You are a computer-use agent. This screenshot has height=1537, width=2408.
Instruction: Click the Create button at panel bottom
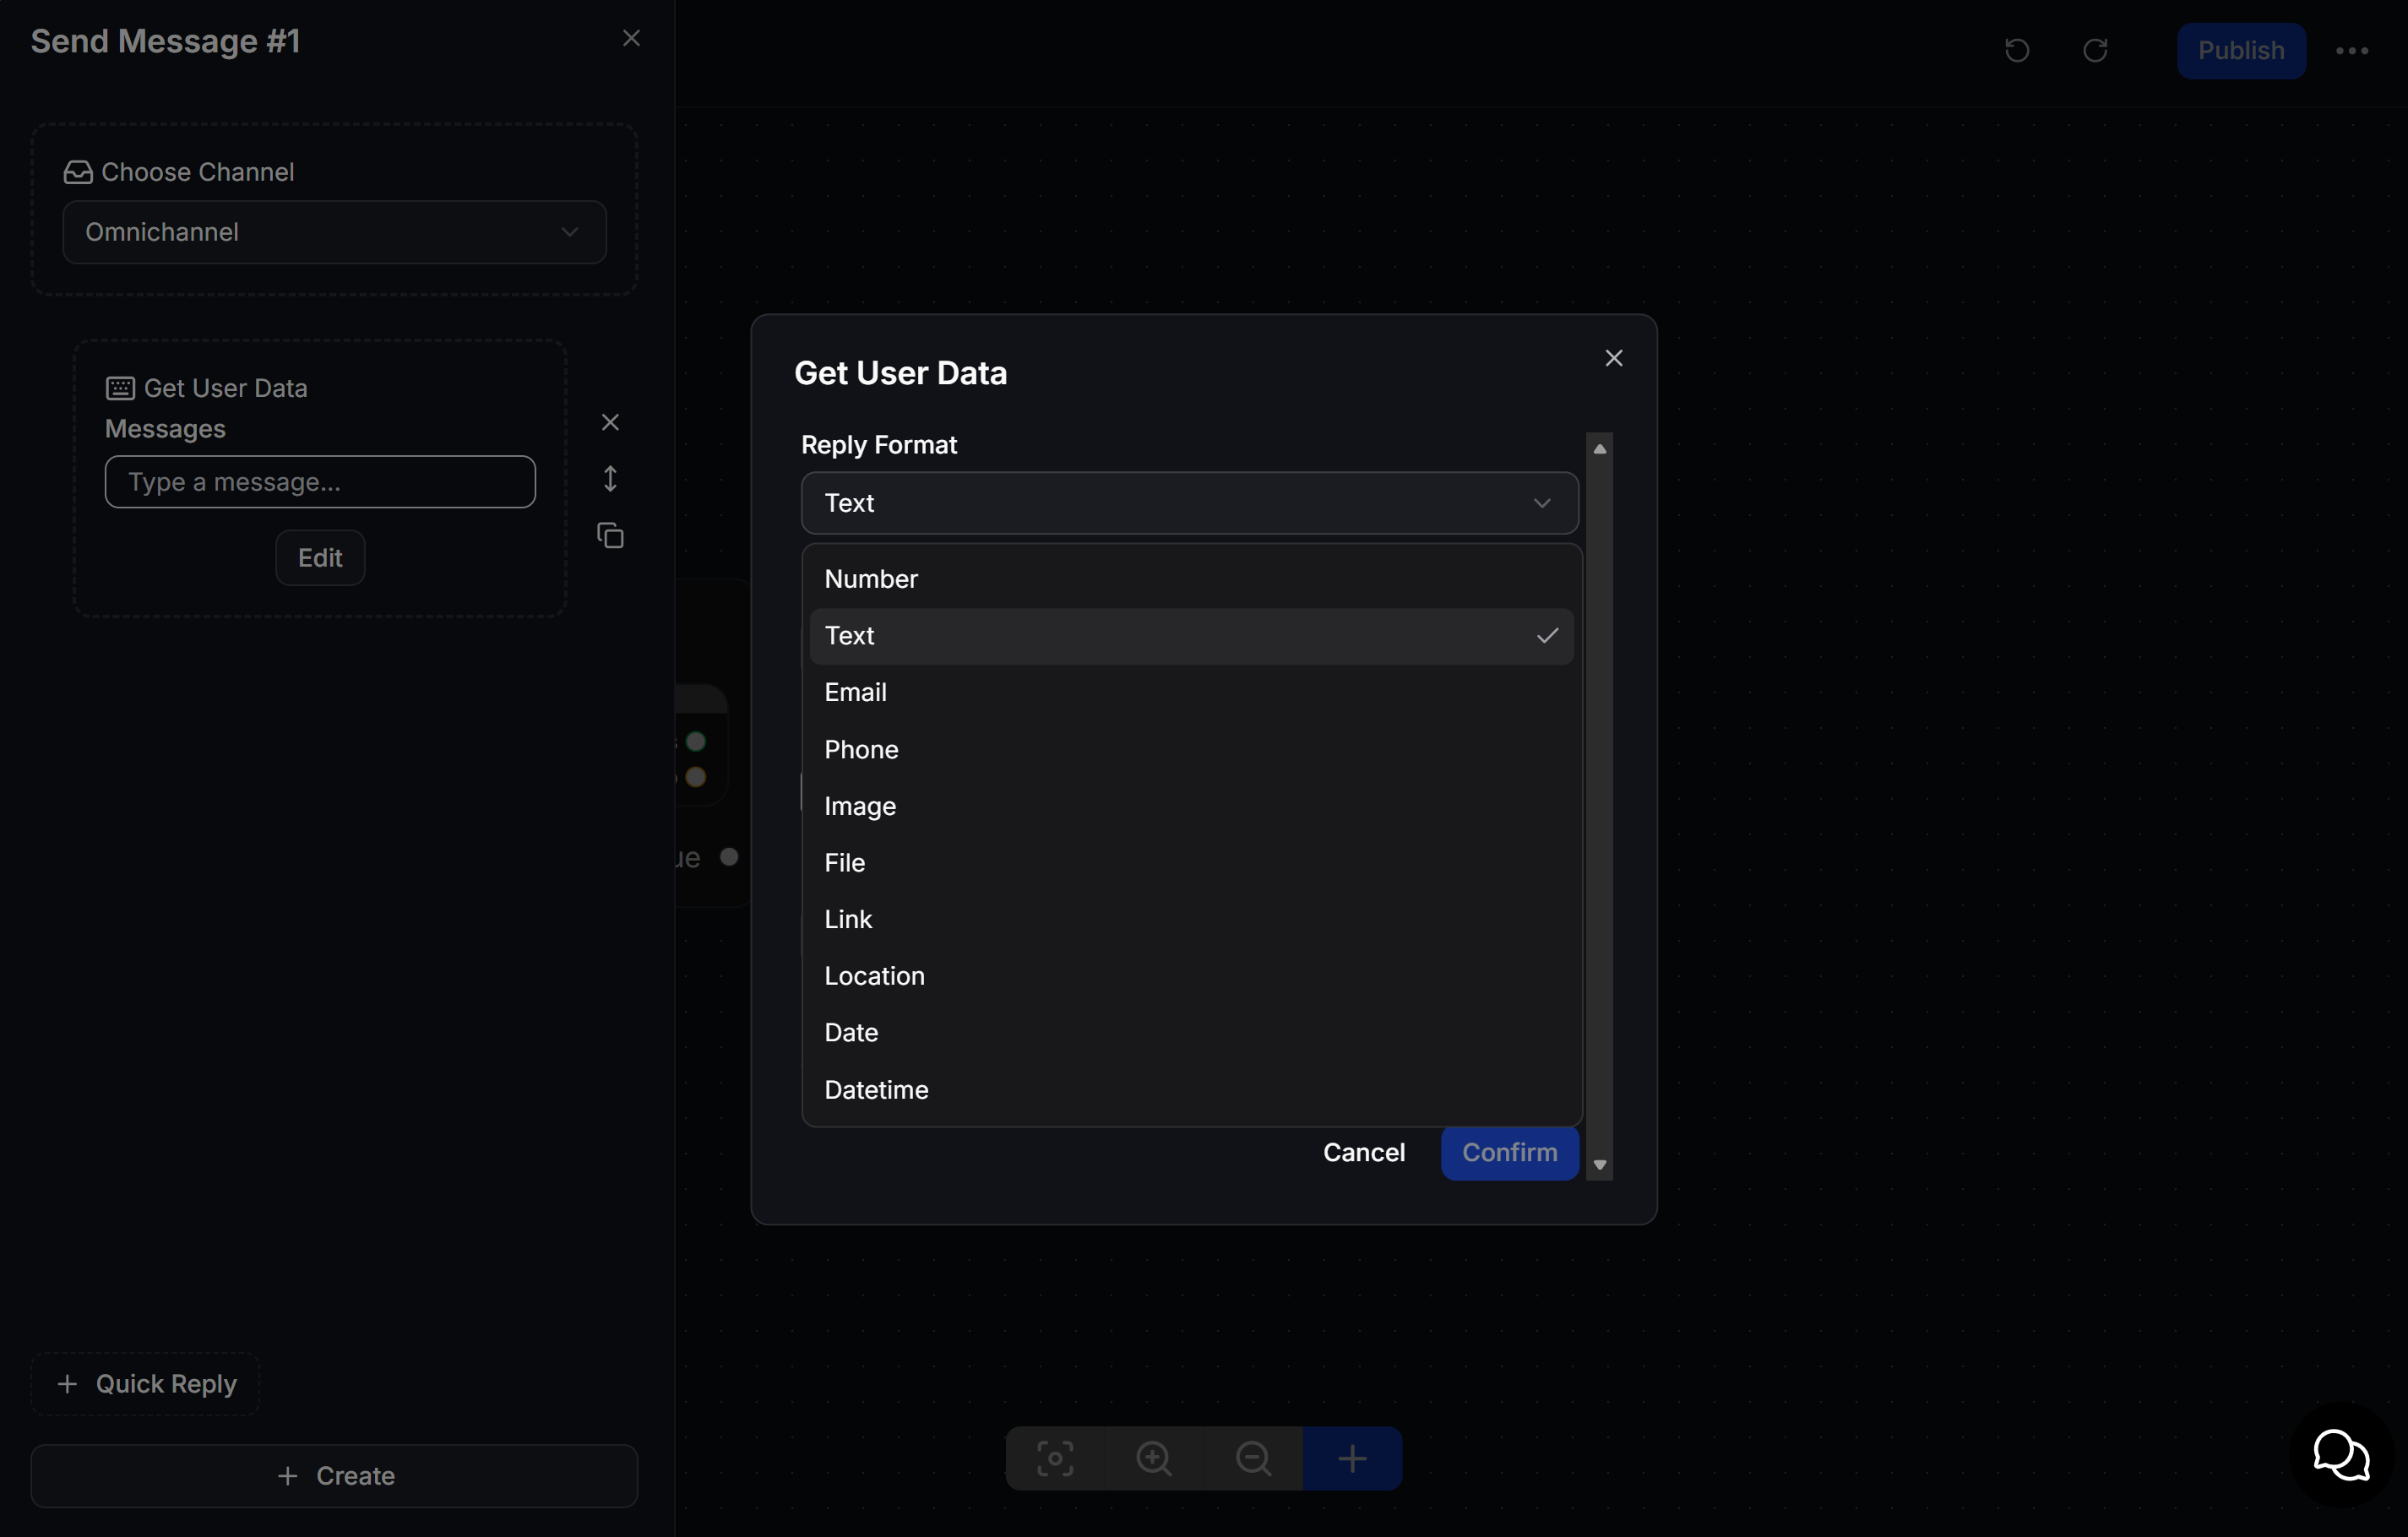(x=334, y=1475)
